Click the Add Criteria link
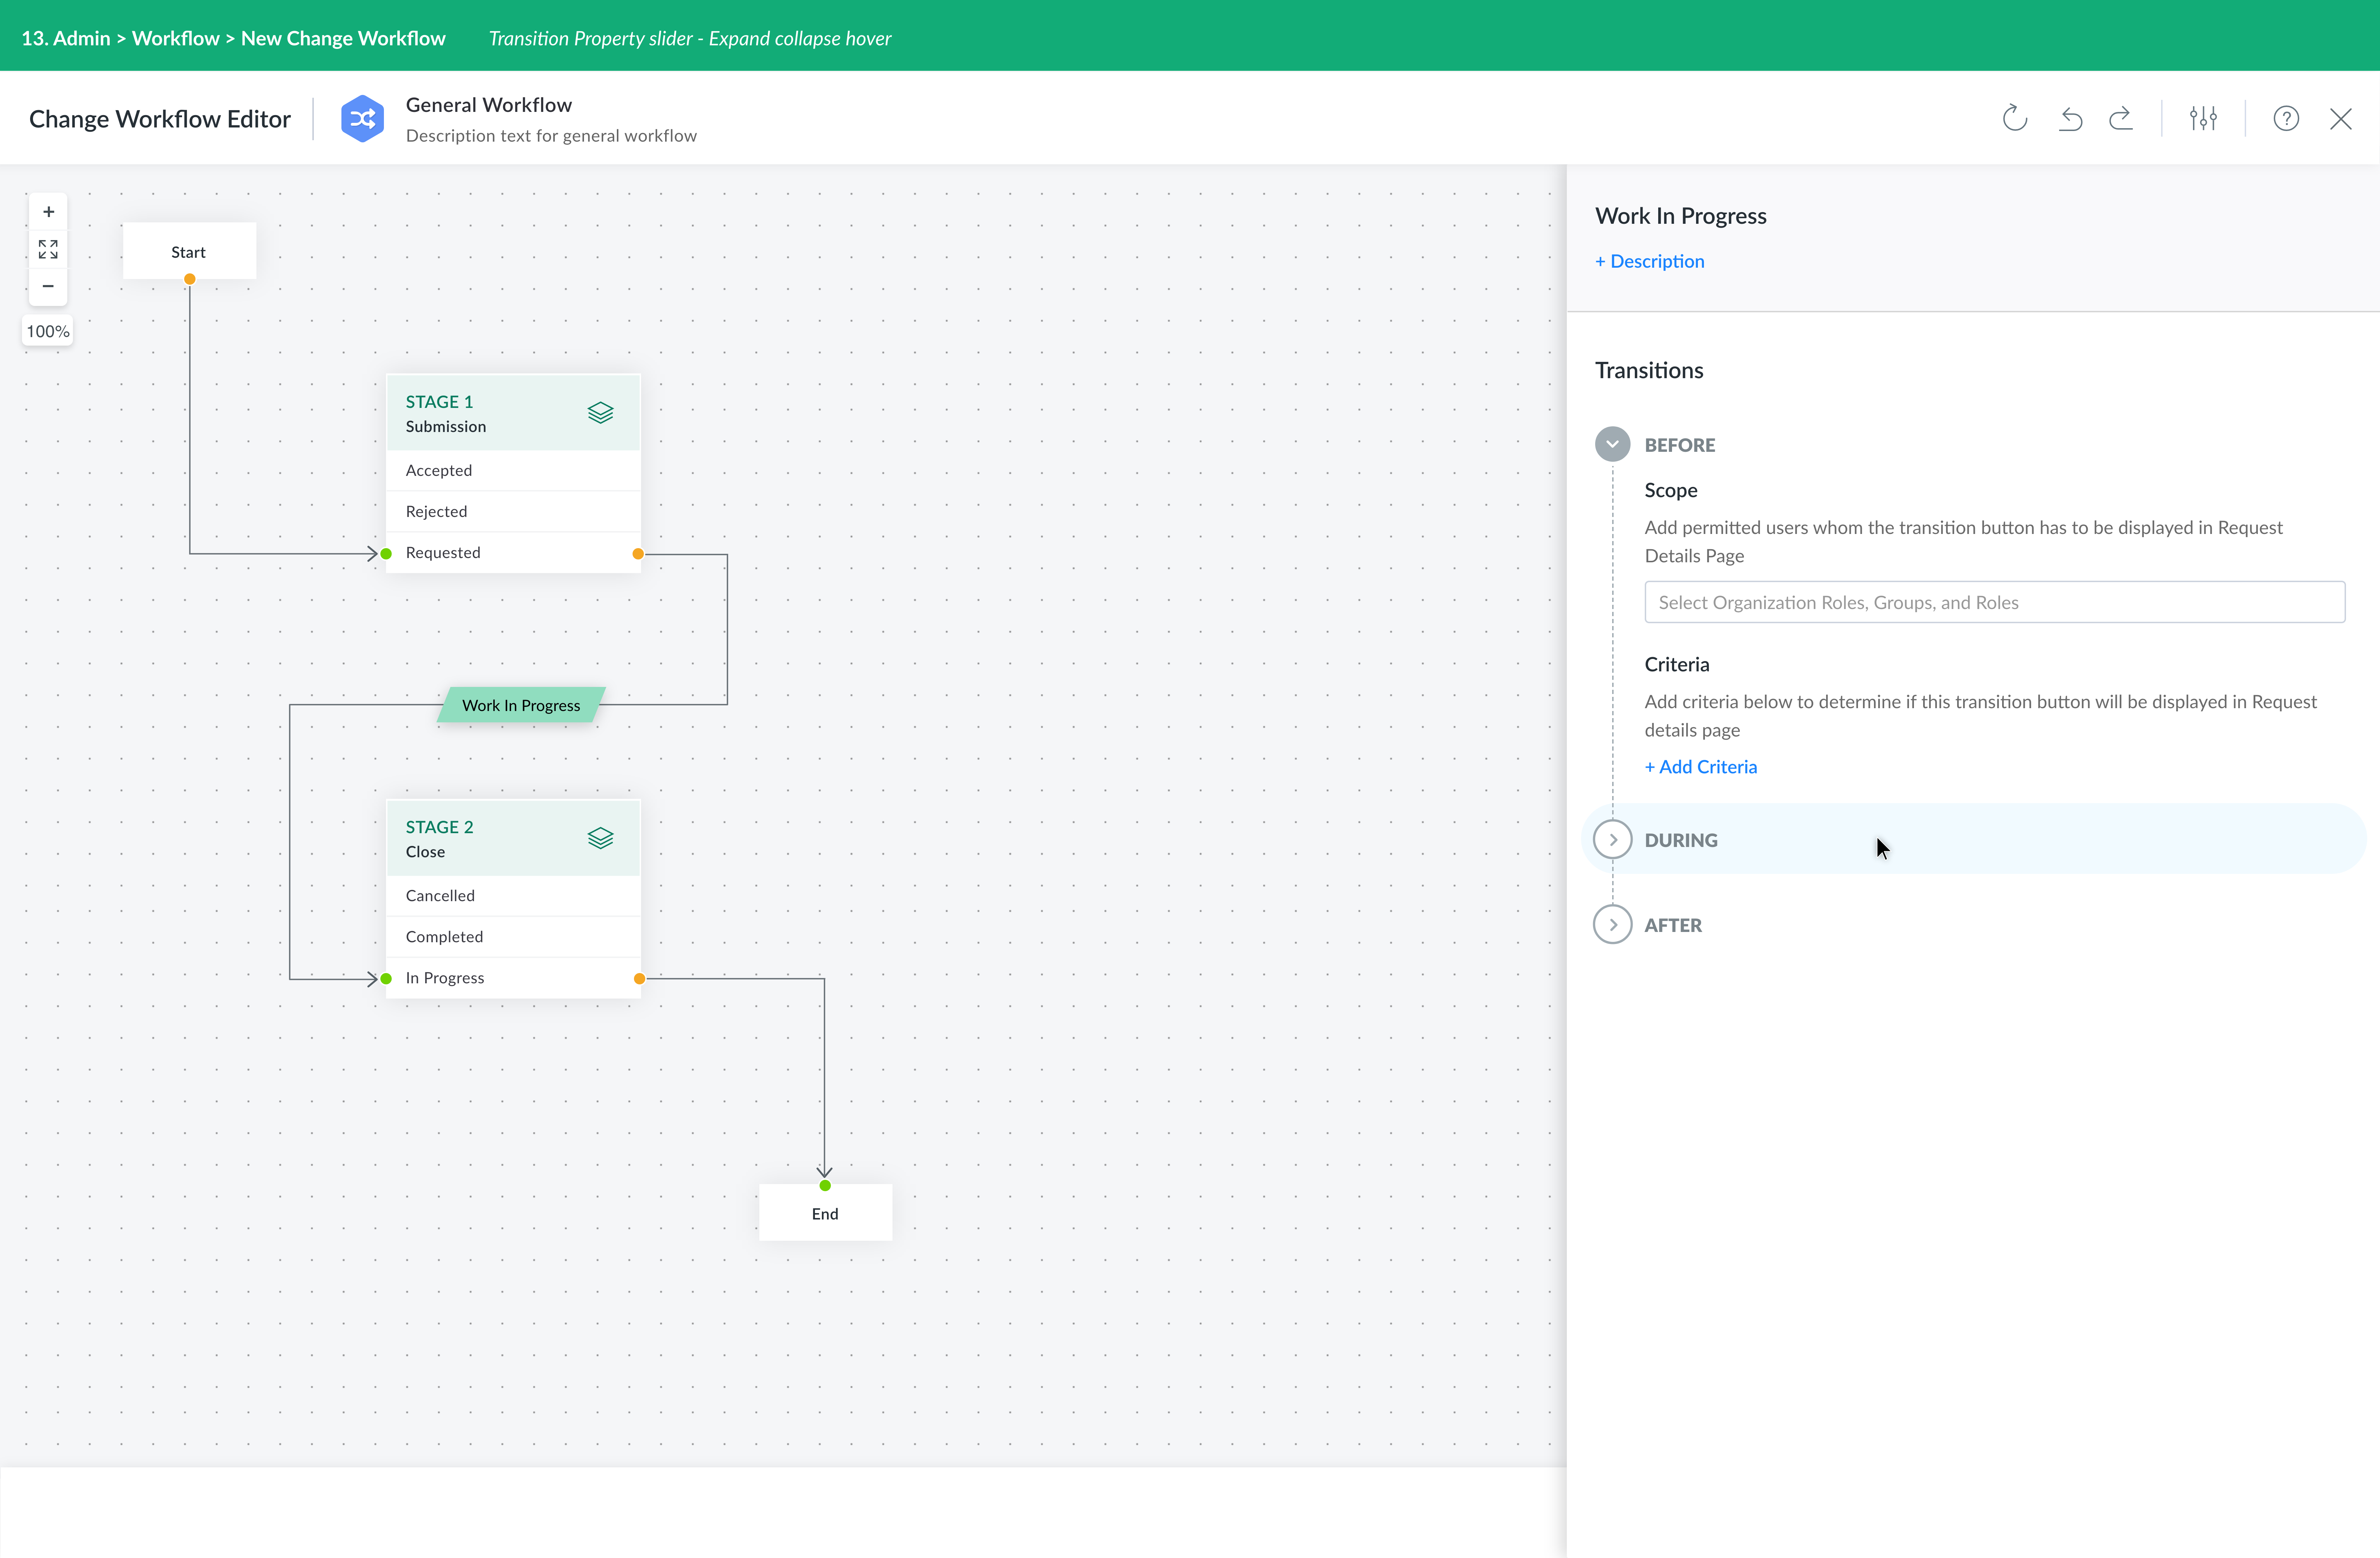The width and height of the screenshot is (2380, 1558). [x=1701, y=767]
